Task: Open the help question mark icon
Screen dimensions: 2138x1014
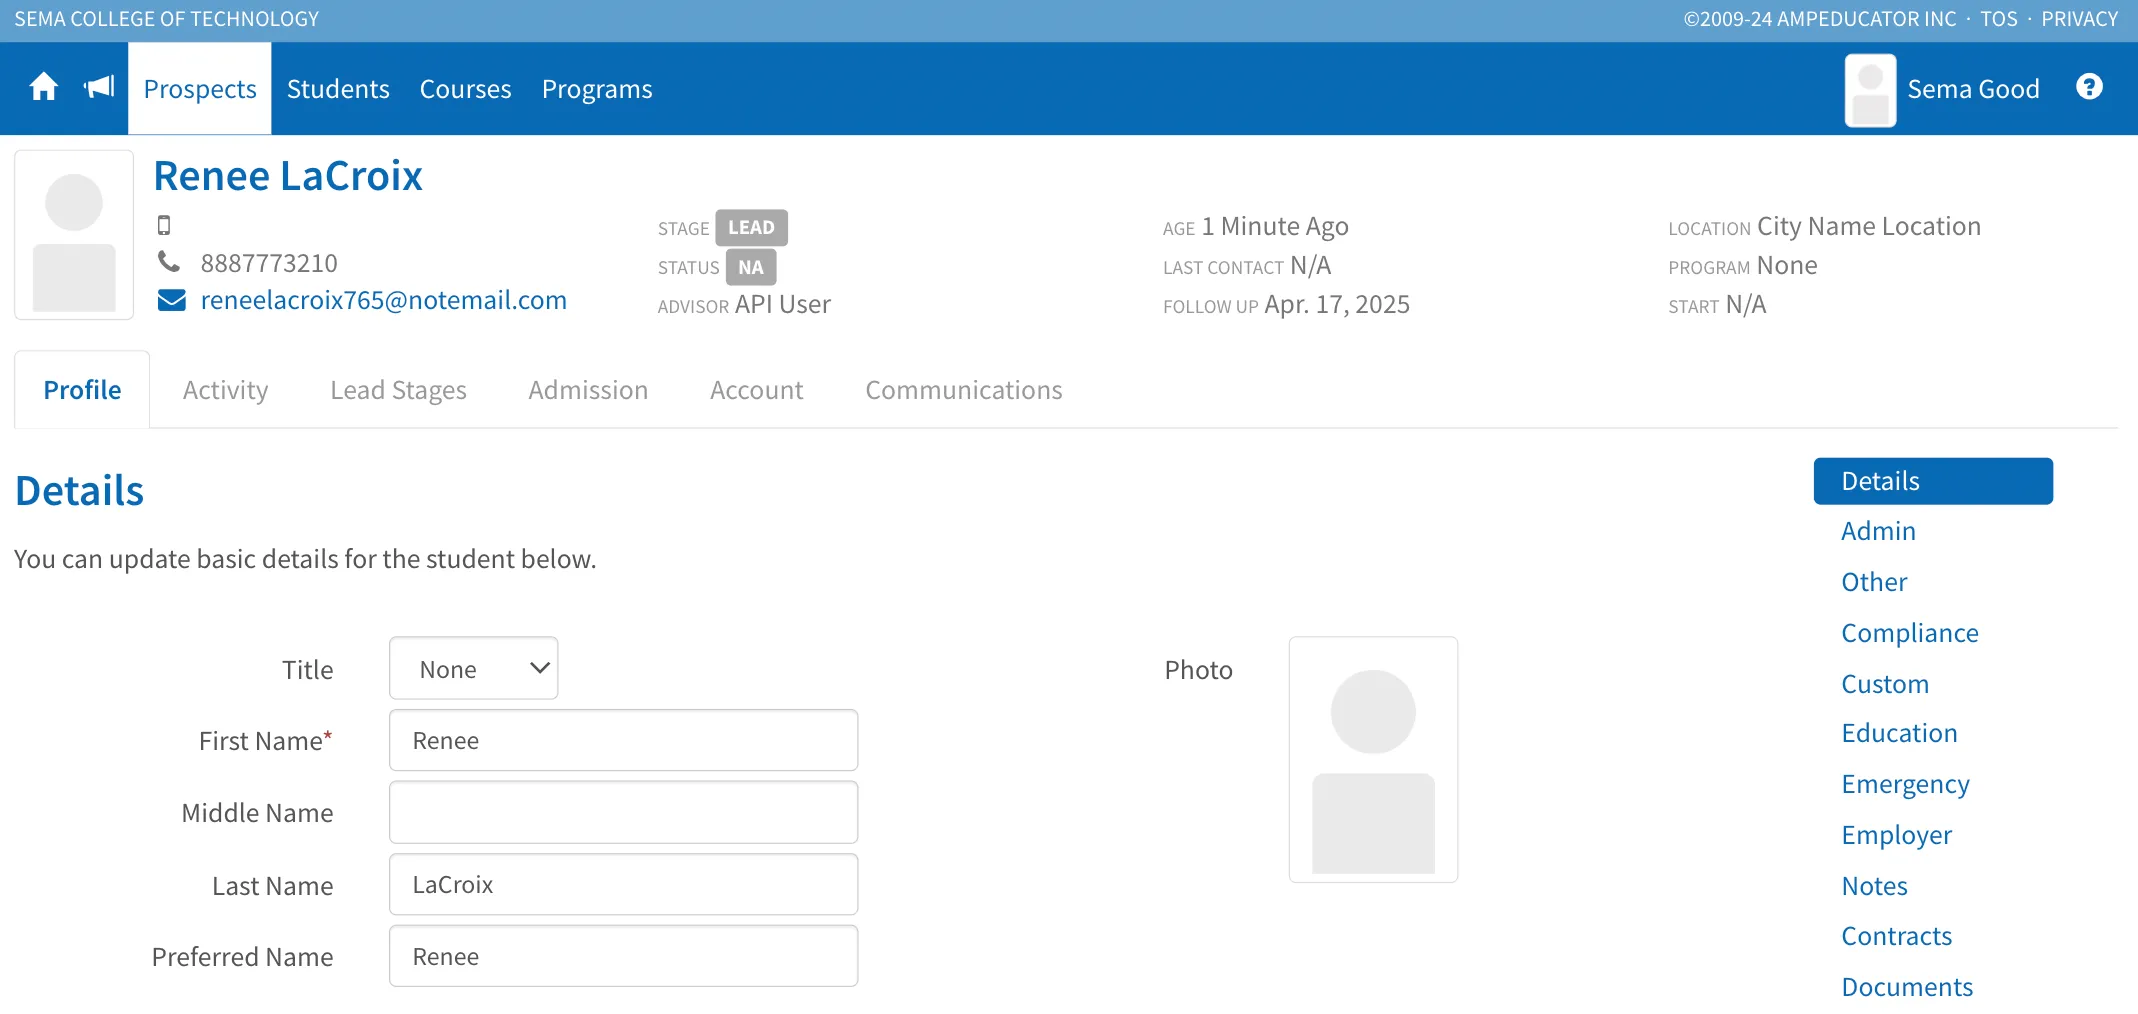Action: pos(2089,87)
